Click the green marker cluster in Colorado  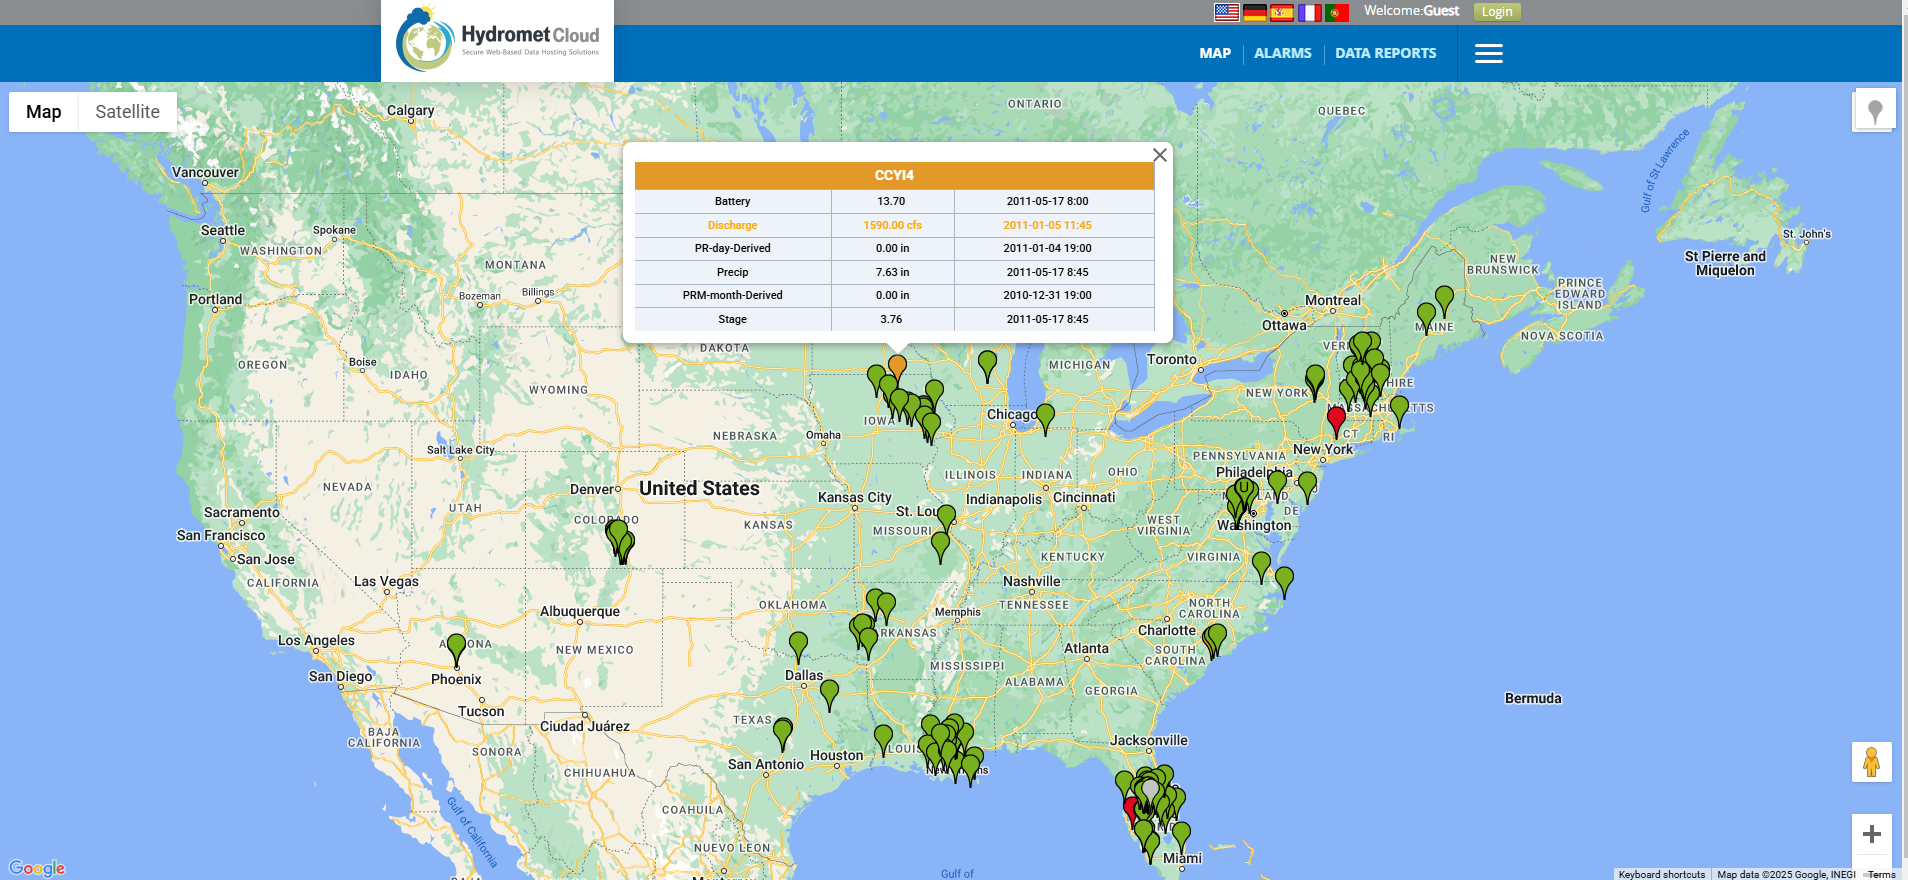pos(620,541)
